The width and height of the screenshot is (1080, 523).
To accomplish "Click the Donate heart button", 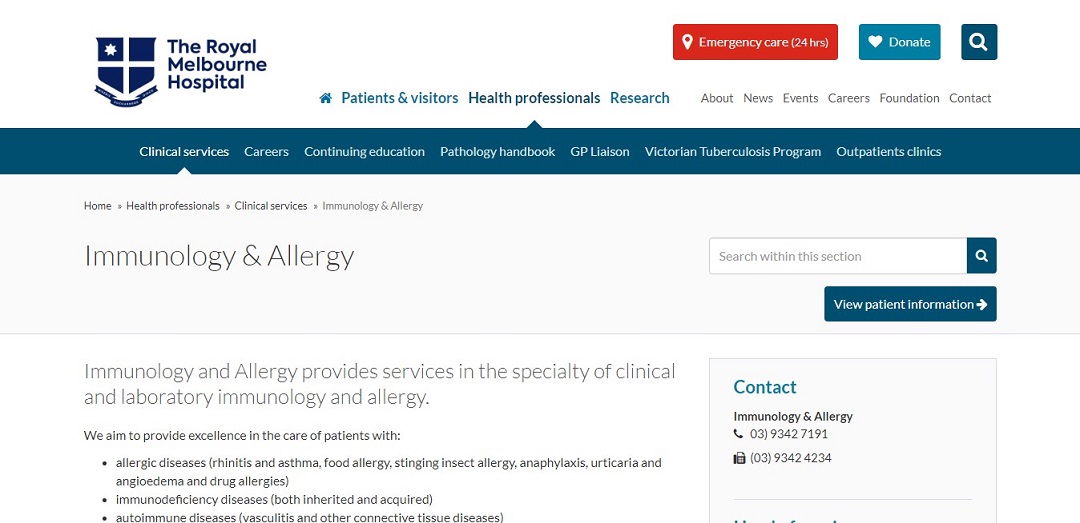I will (899, 42).
